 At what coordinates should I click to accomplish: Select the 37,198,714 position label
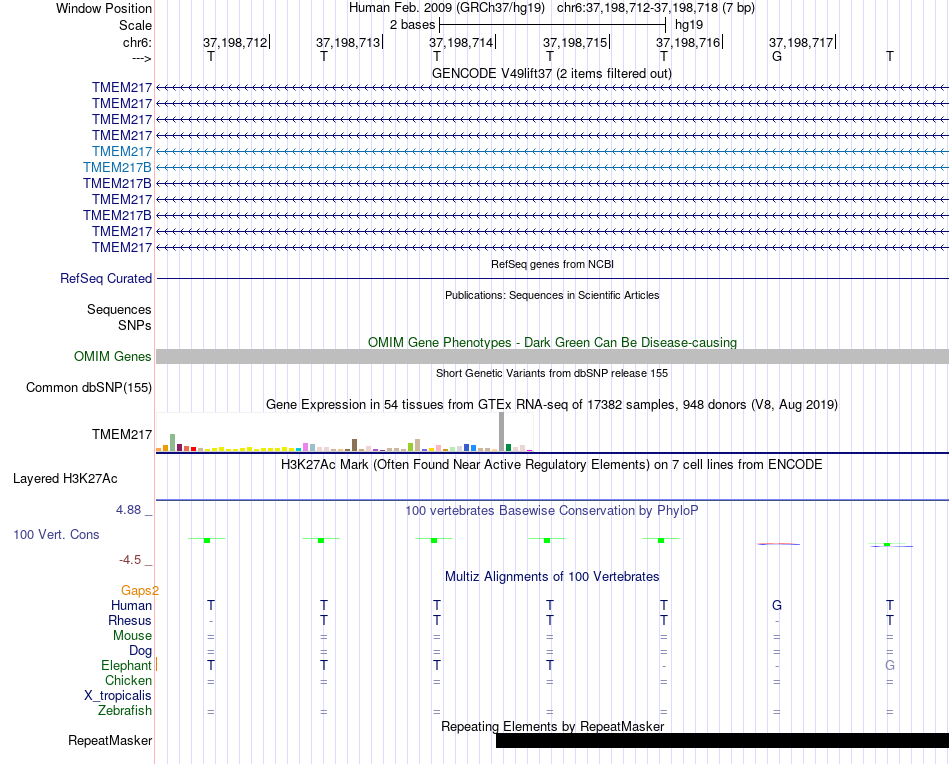(x=461, y=42)
